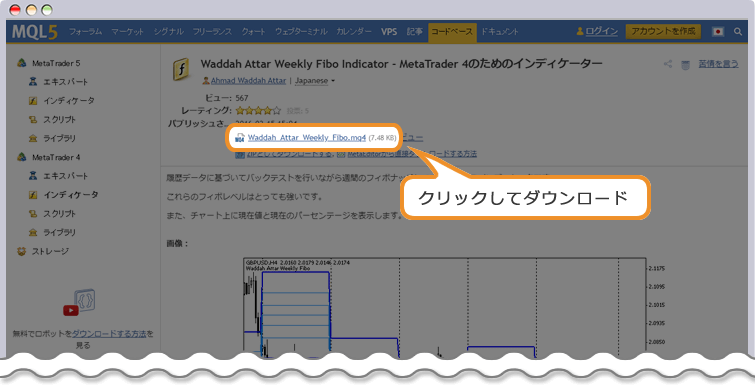Click the MetaTrader 5 sidebar icon
The image size is (755, 385).
pos(22,63)
